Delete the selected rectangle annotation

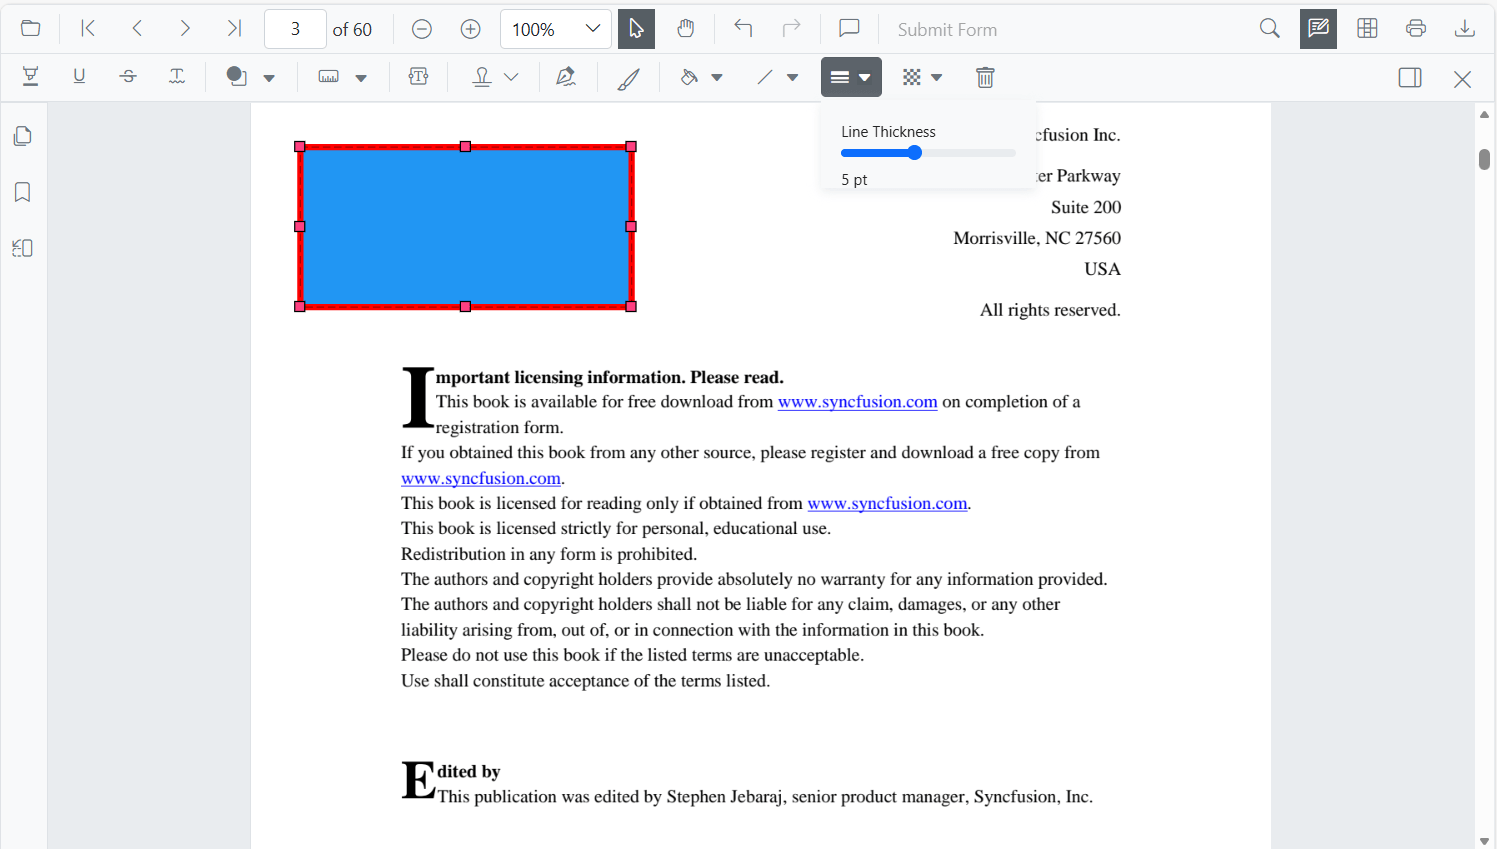click(985, 76)
